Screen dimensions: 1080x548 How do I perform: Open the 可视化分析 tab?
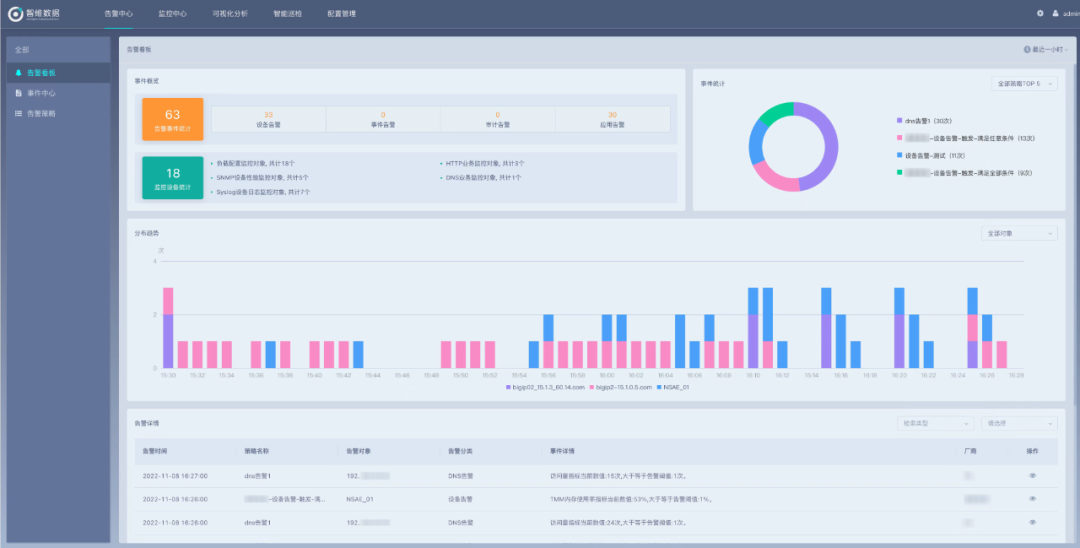(230, 14)
